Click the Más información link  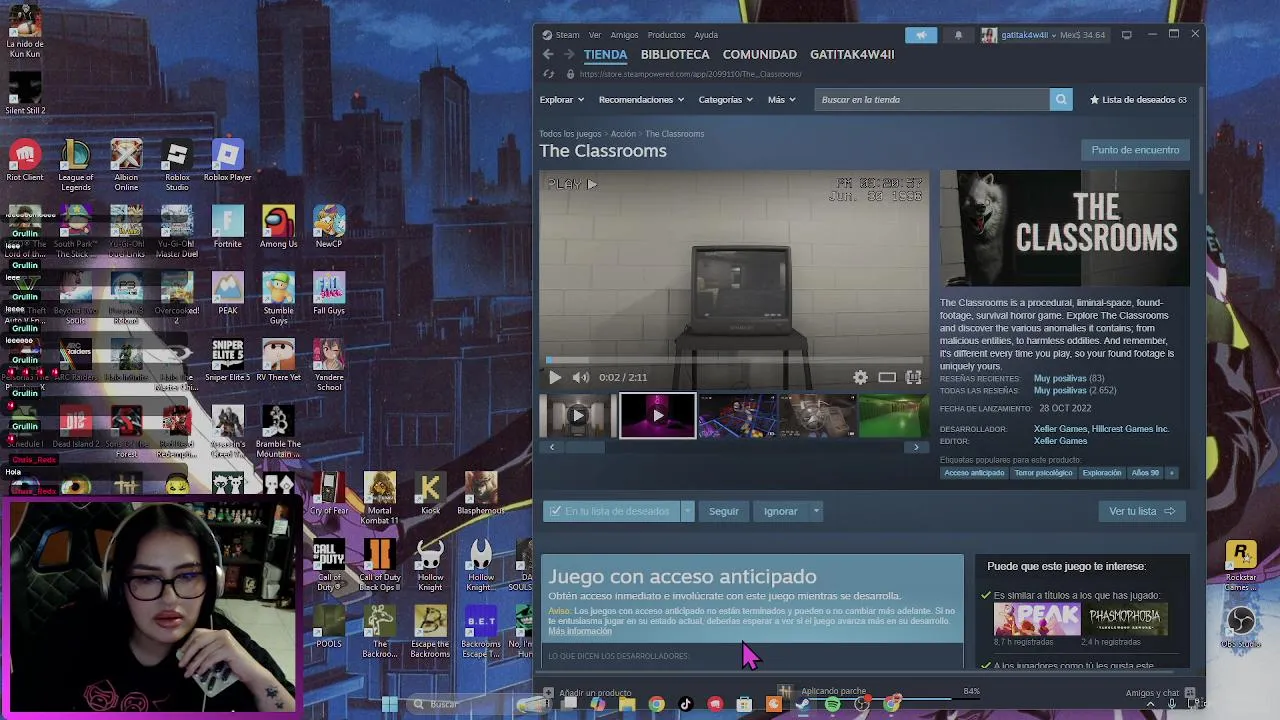click(580, 632)
